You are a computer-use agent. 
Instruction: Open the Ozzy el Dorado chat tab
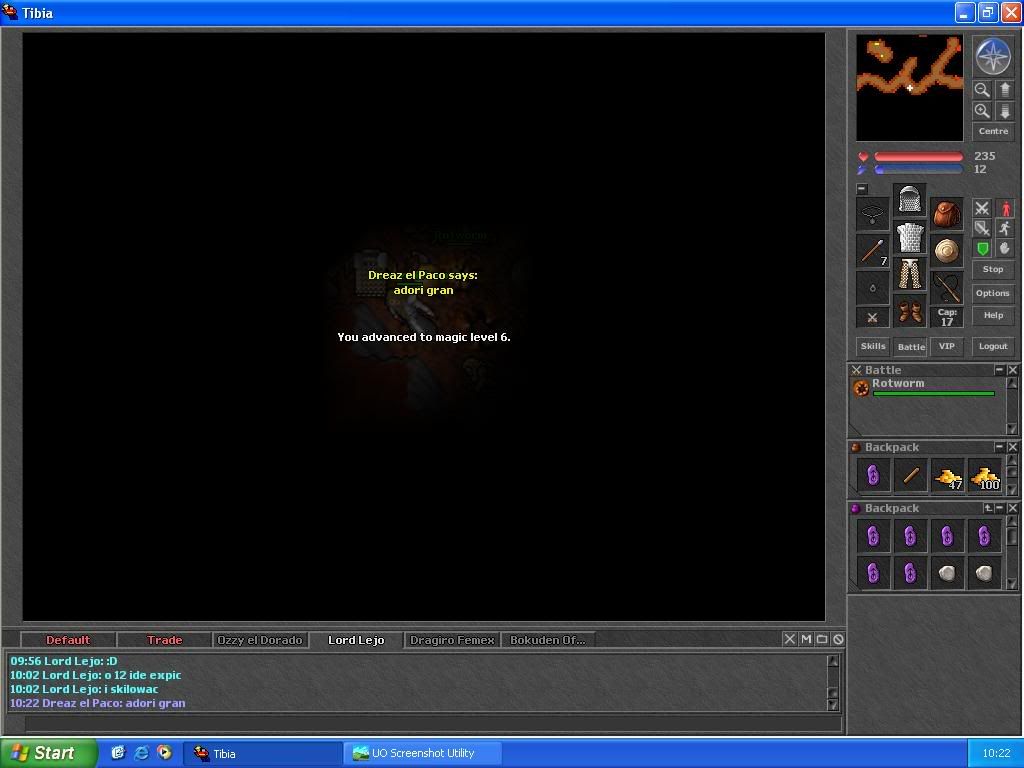(259, 640)
